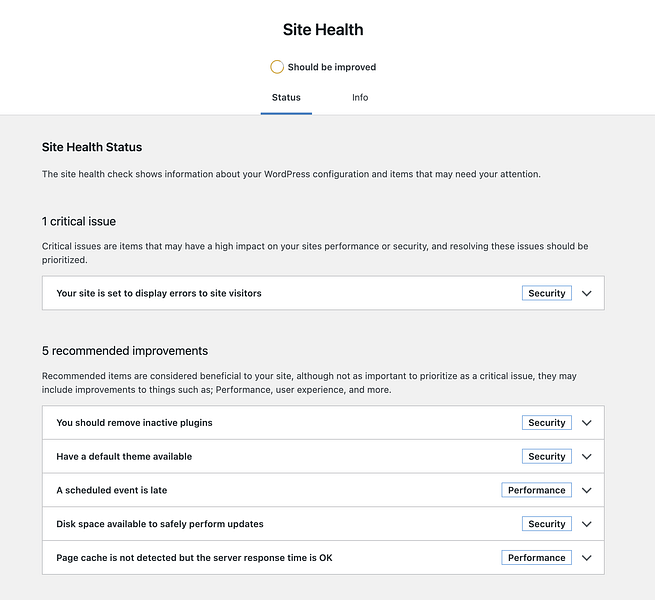This screenshot has height=600, width=655.
Task: Click Security badge on default theme row
Action: (x=547, y=457)
